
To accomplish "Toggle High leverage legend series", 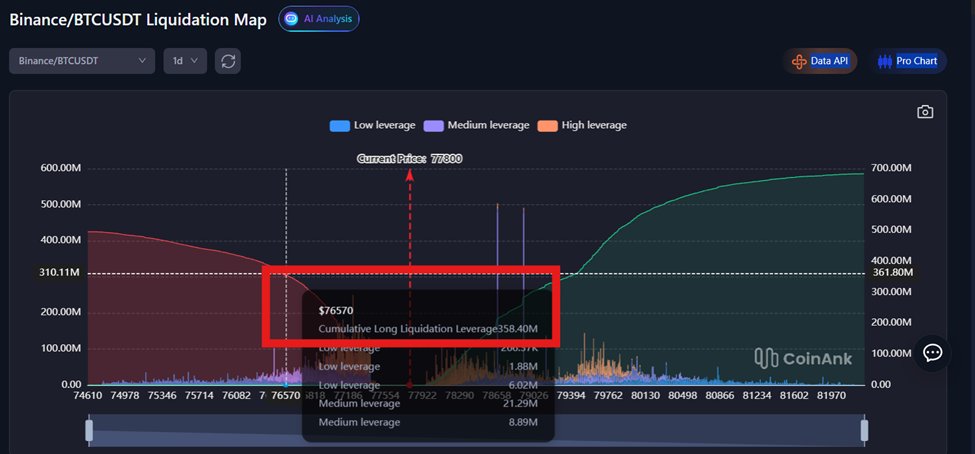I will click(x=582, y=125).
